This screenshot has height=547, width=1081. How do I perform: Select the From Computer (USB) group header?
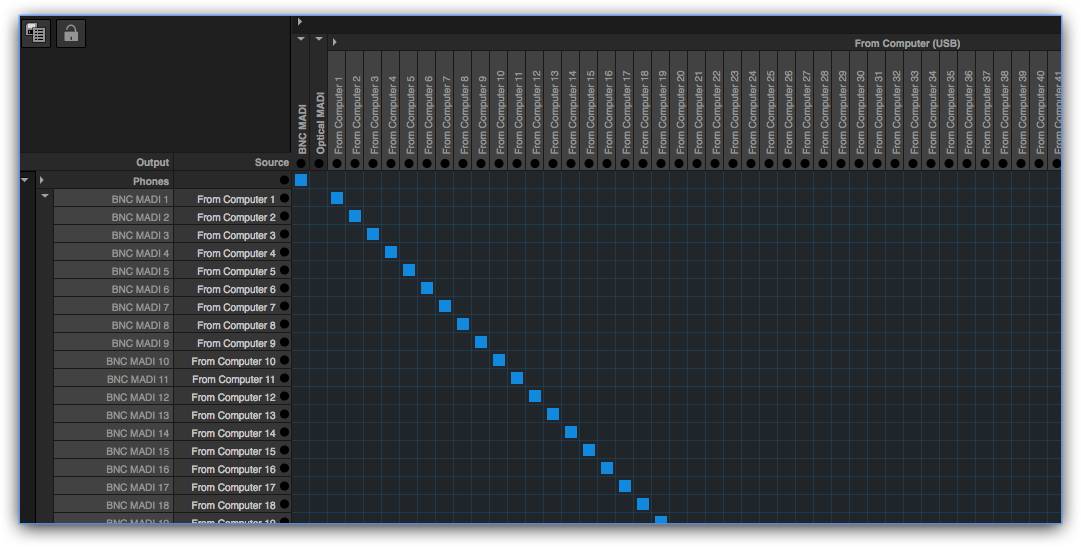(x=906, y=43)
